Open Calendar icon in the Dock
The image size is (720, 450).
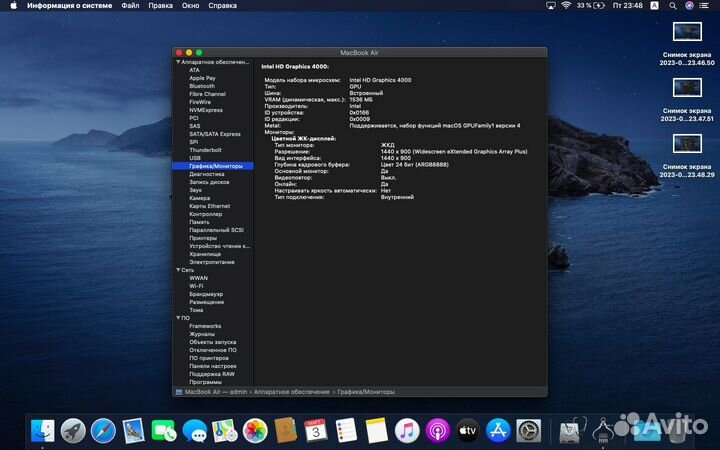[x=316, y=431]
